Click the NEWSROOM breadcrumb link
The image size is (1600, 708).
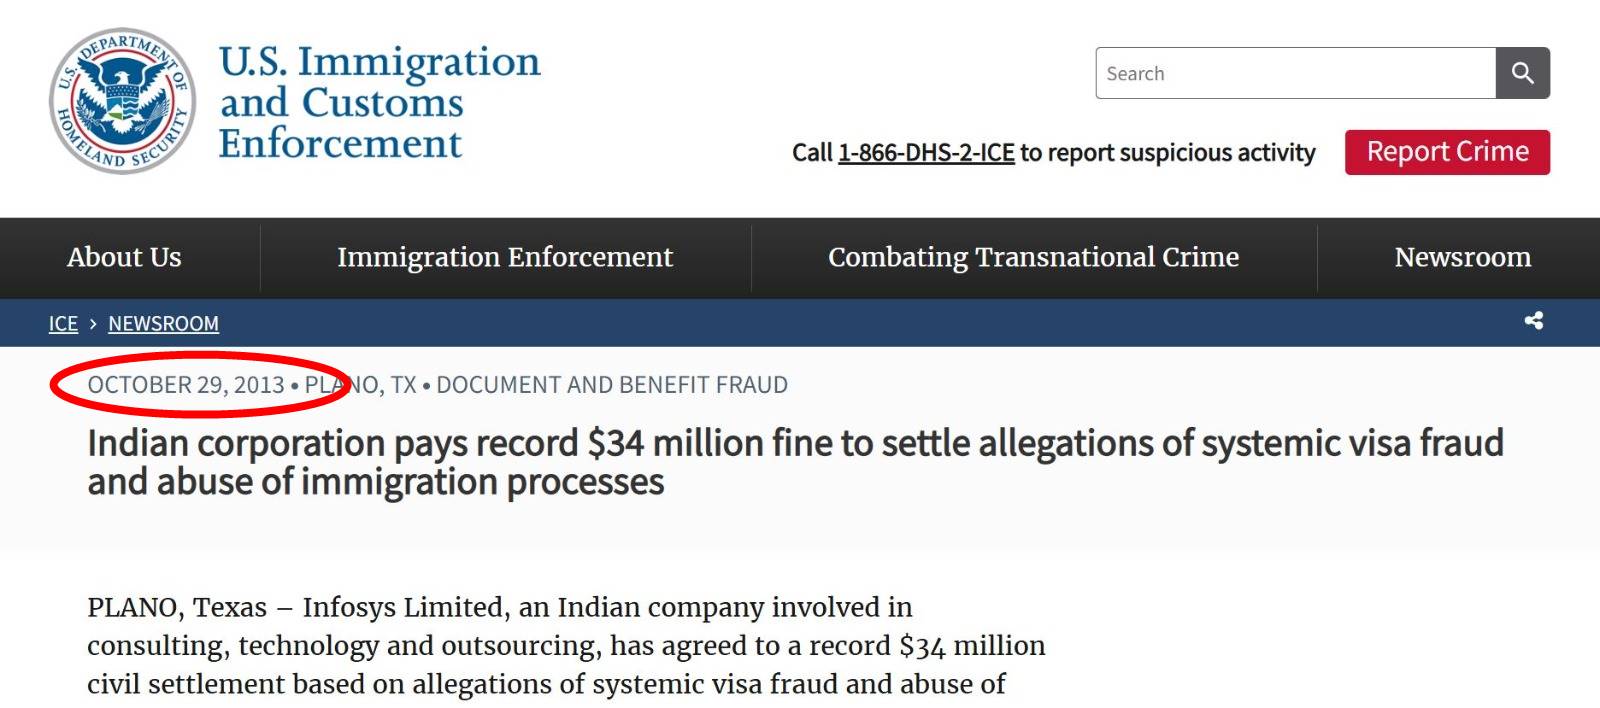click(163, 324)
